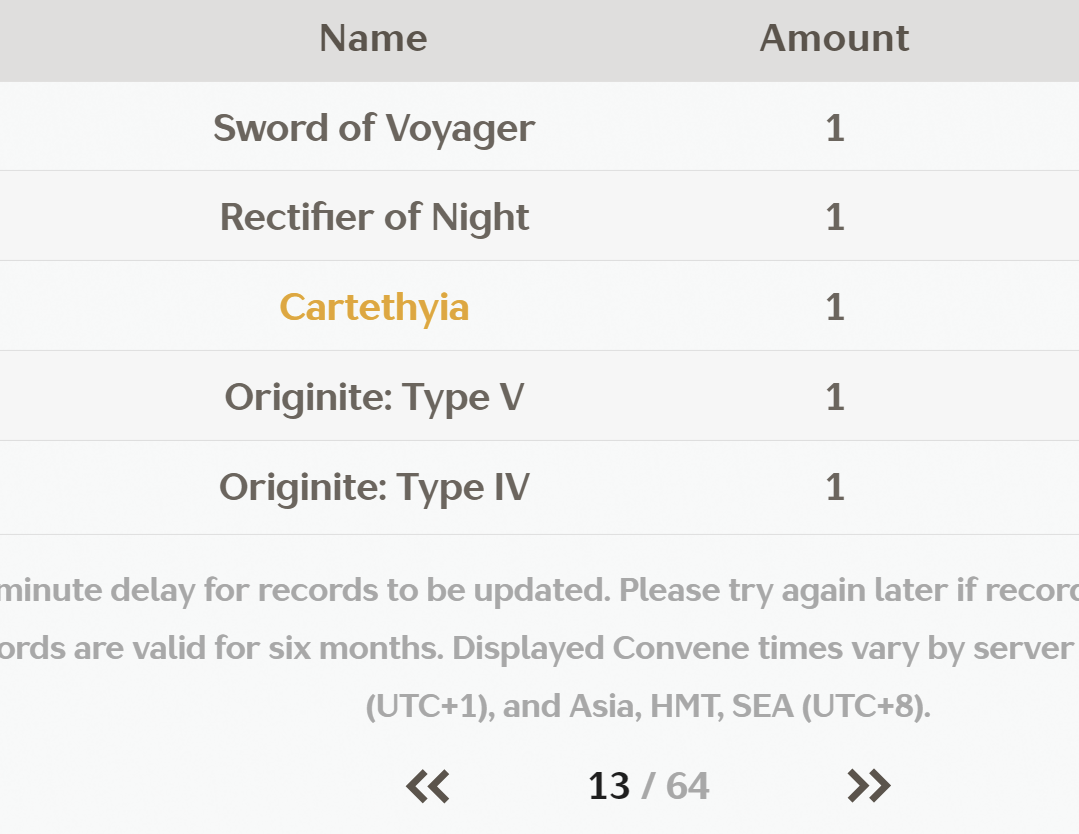
Task: Go to the next page of records
Action: [868, 786]
